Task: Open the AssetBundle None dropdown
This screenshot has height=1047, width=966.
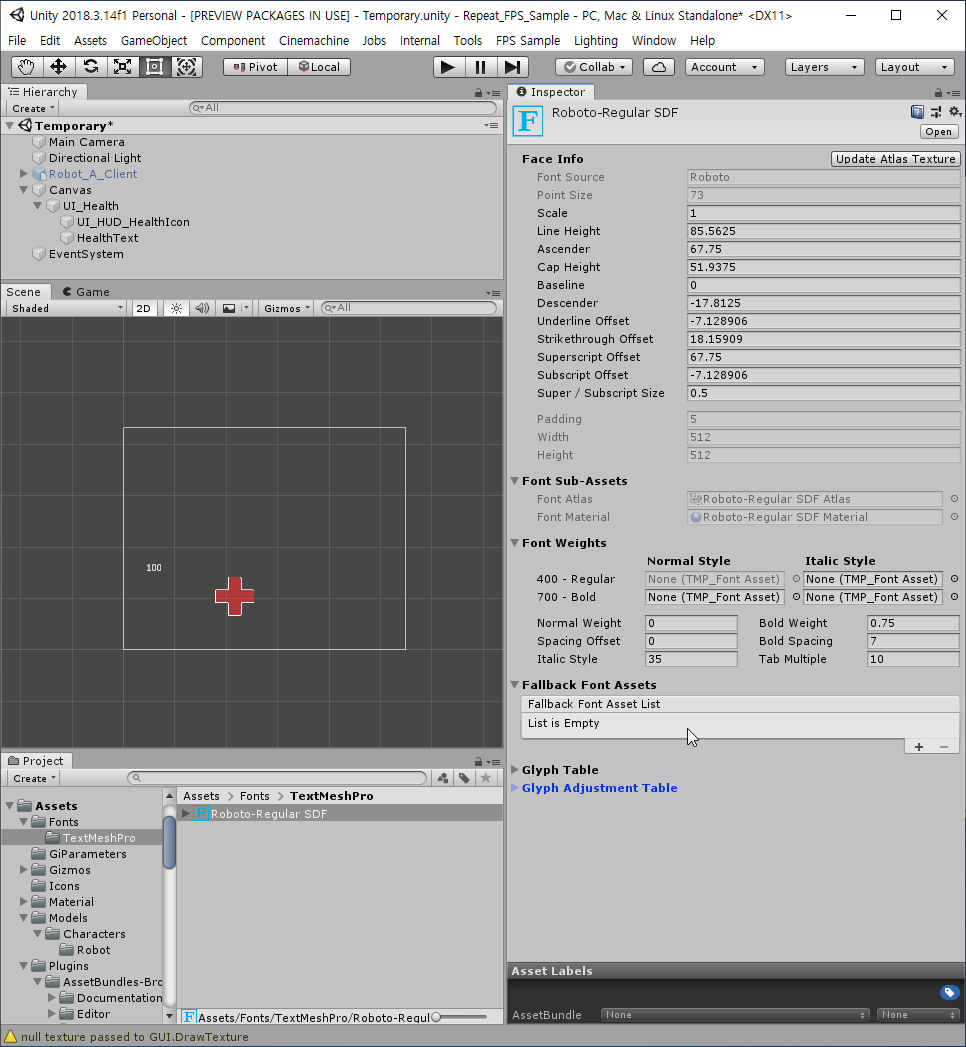Action: 735,1014
